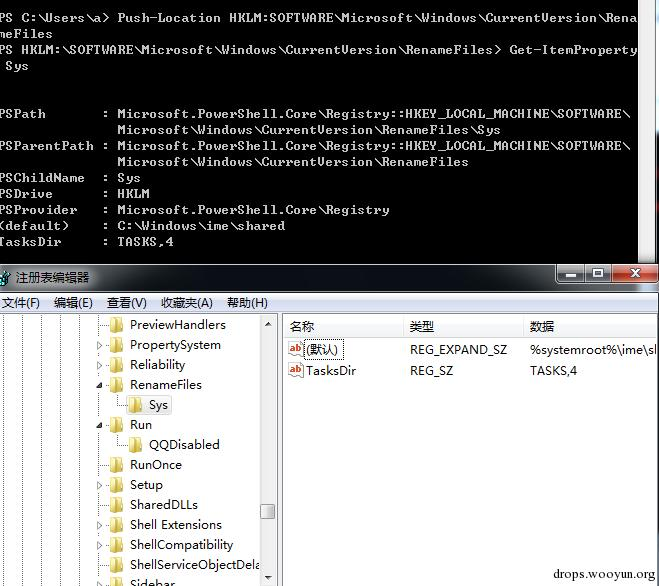Select the Sys subkey folder icon
659x586 pixels.
click(x=135, y=405)
